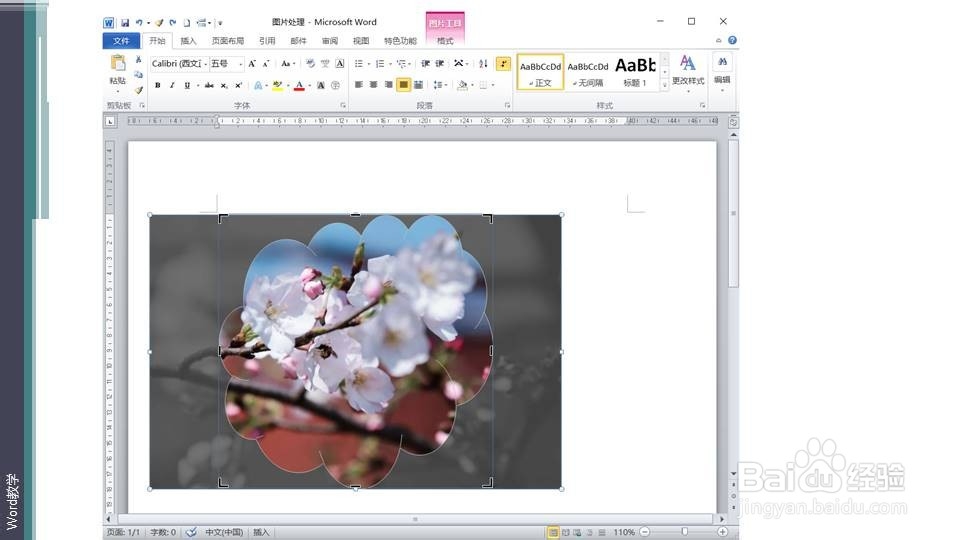
Task: Open the File tab
Action: tap(121, 40)
